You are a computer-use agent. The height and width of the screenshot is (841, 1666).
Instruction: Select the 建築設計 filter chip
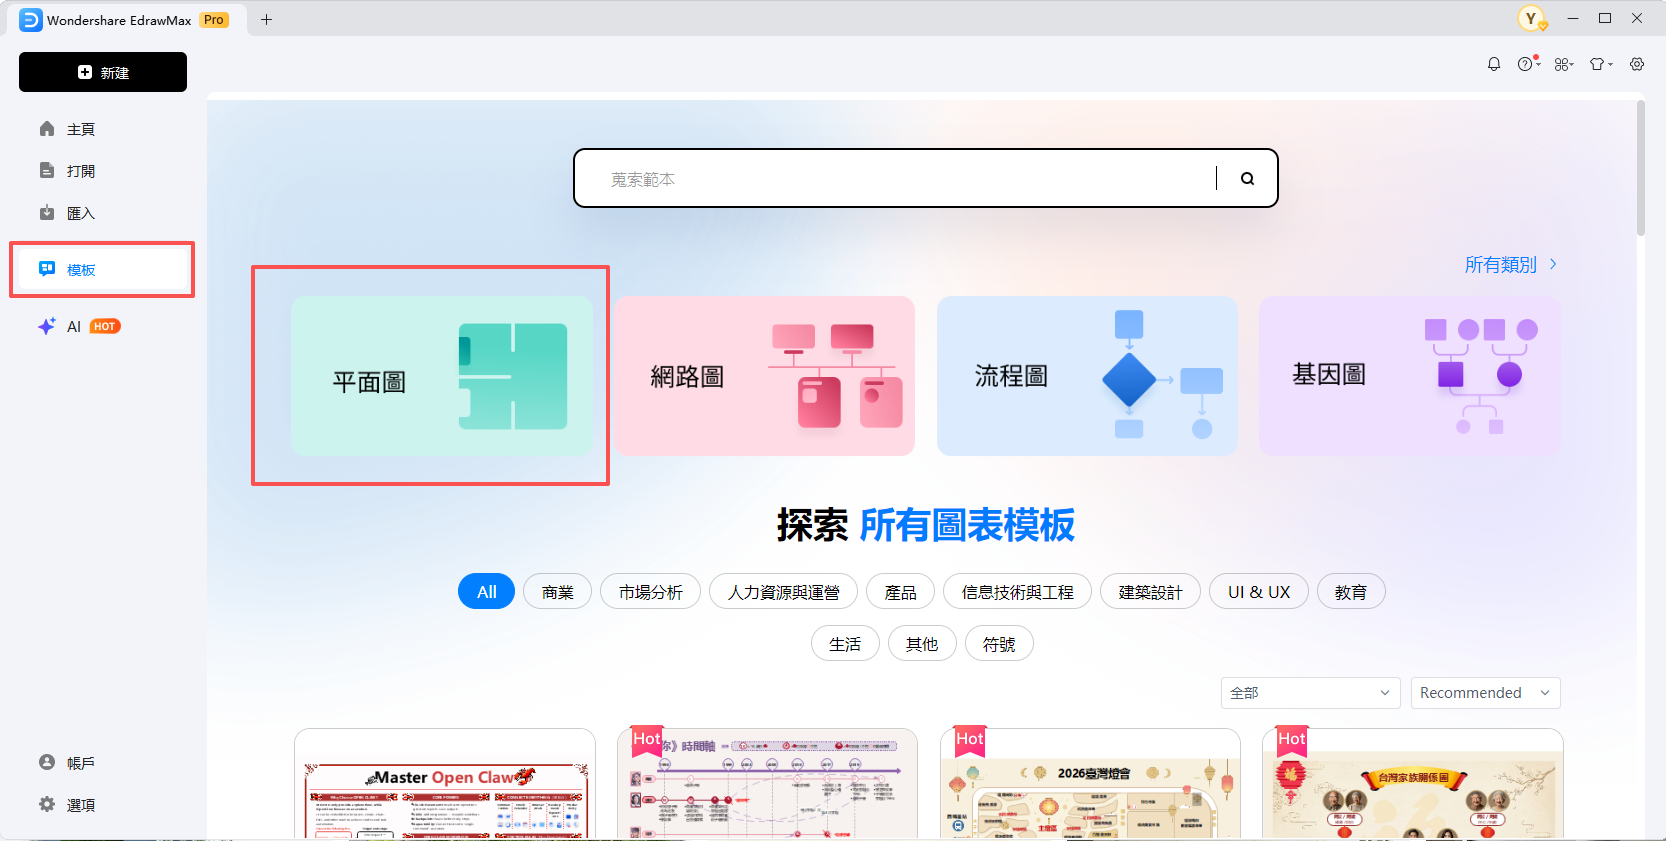(x=1150, y=591)
